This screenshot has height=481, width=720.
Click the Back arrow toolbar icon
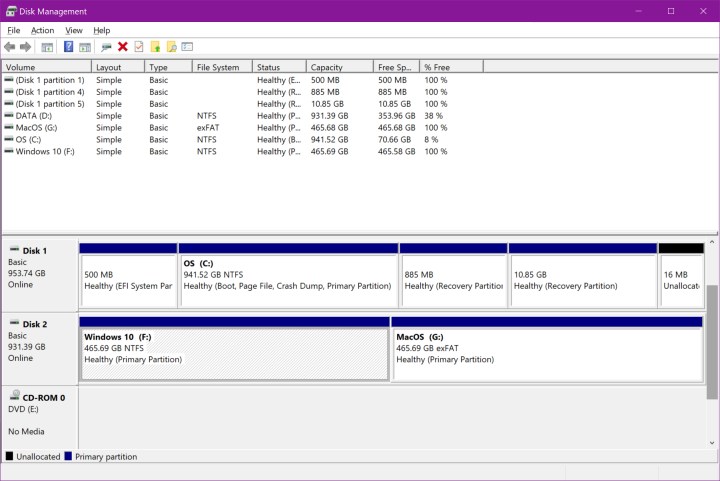click(x=10, y=47)
